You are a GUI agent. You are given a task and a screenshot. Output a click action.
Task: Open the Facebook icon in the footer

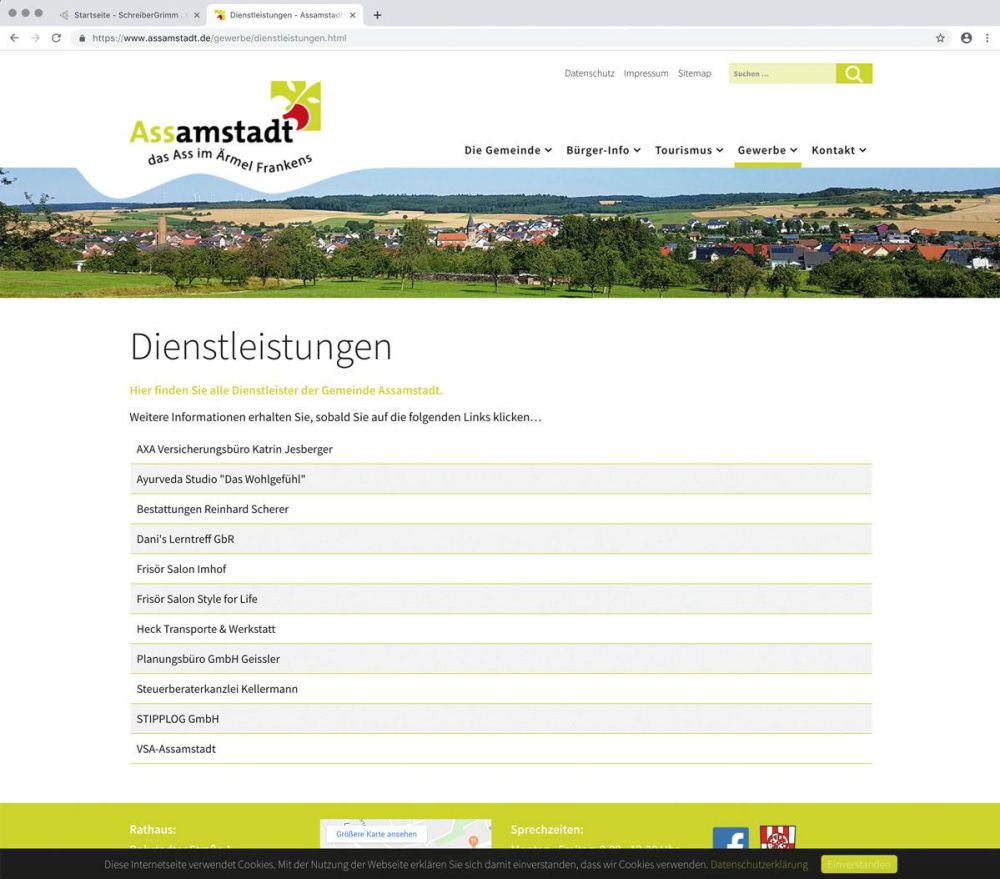pyautogui.click(x=731, y=838)
